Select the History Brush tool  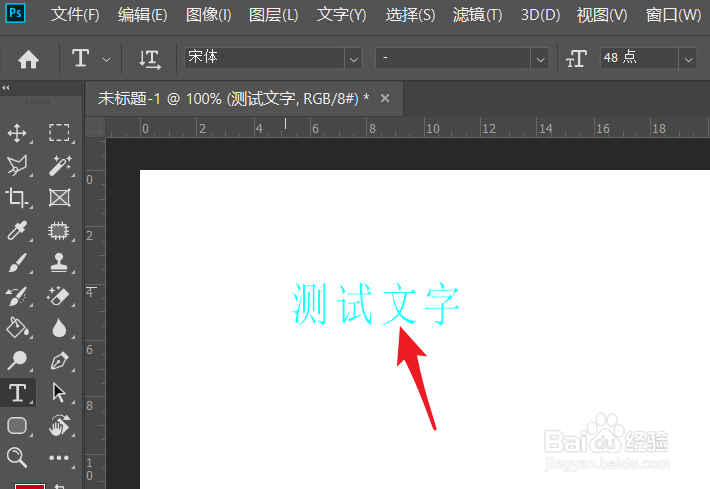[x=17, y=296]
